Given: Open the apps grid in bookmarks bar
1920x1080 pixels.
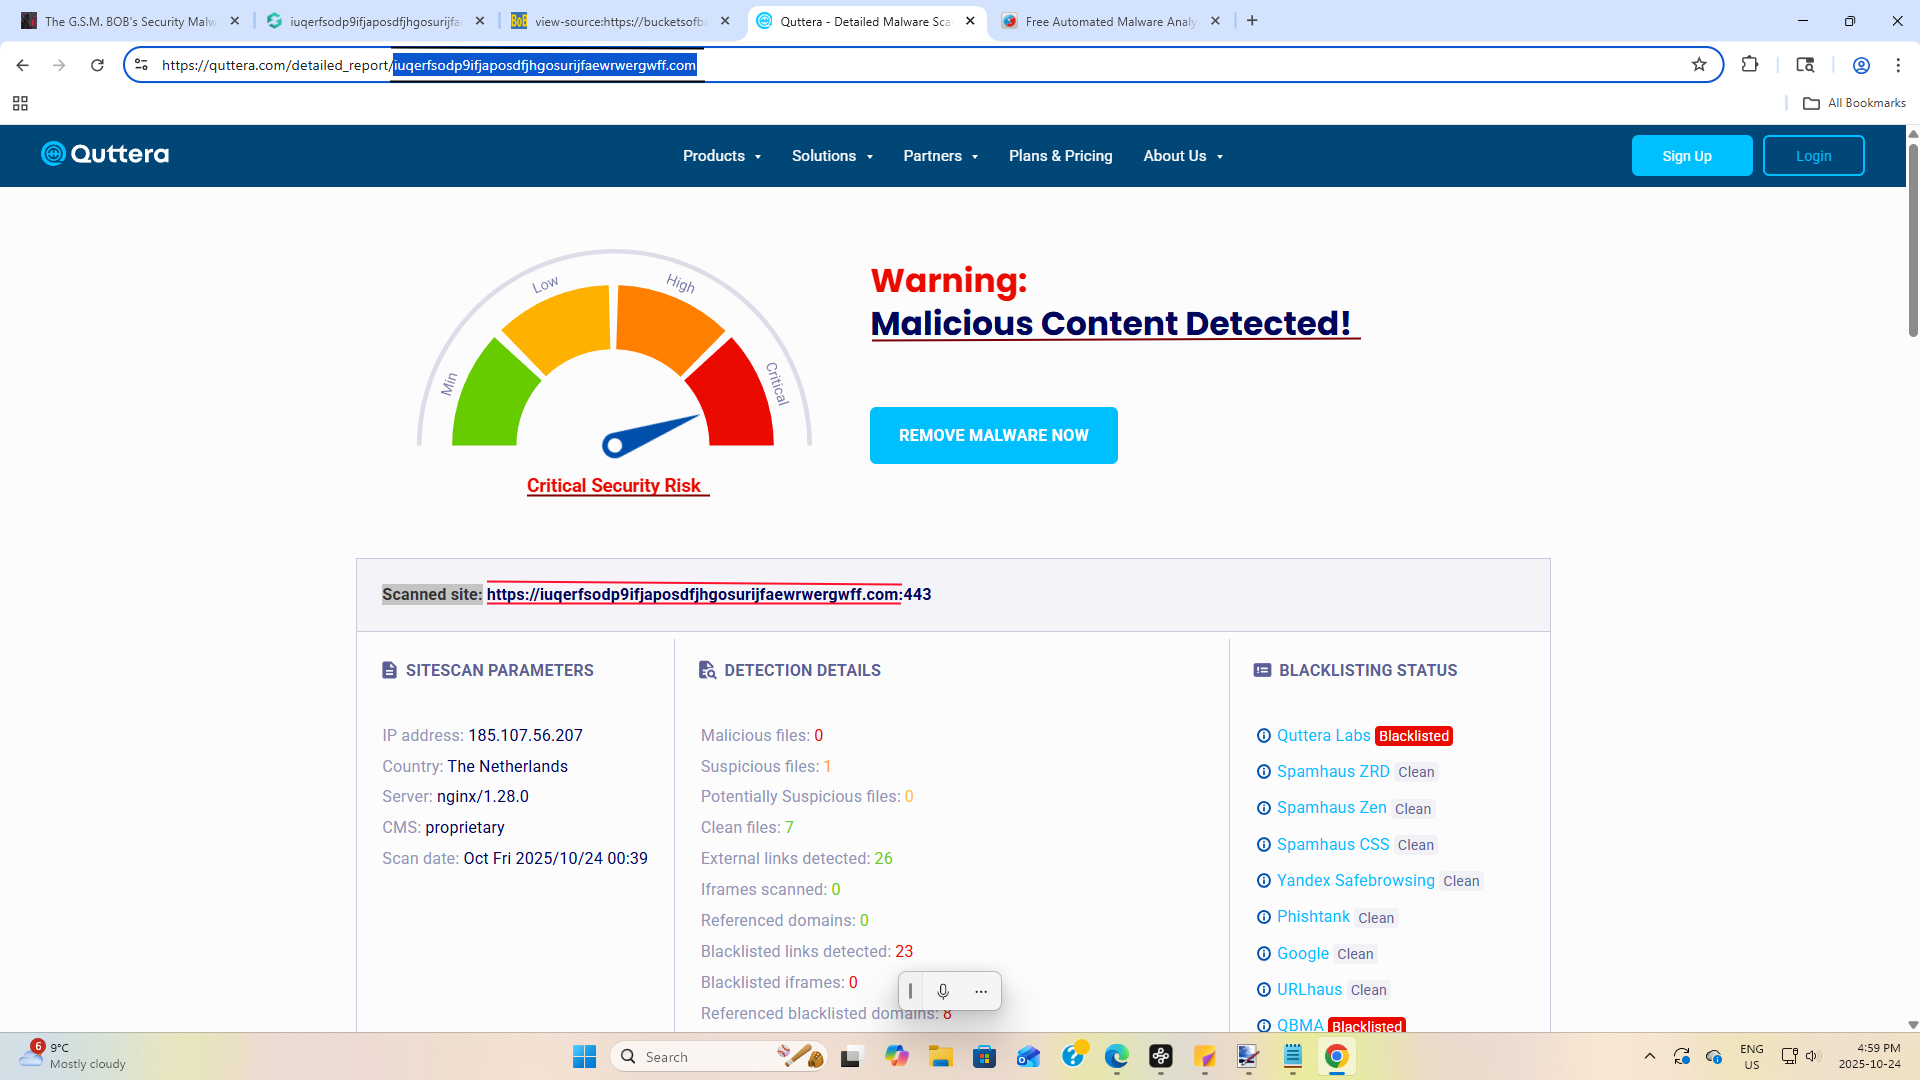Looking at the screenshot, I should (x=20, y=103).
